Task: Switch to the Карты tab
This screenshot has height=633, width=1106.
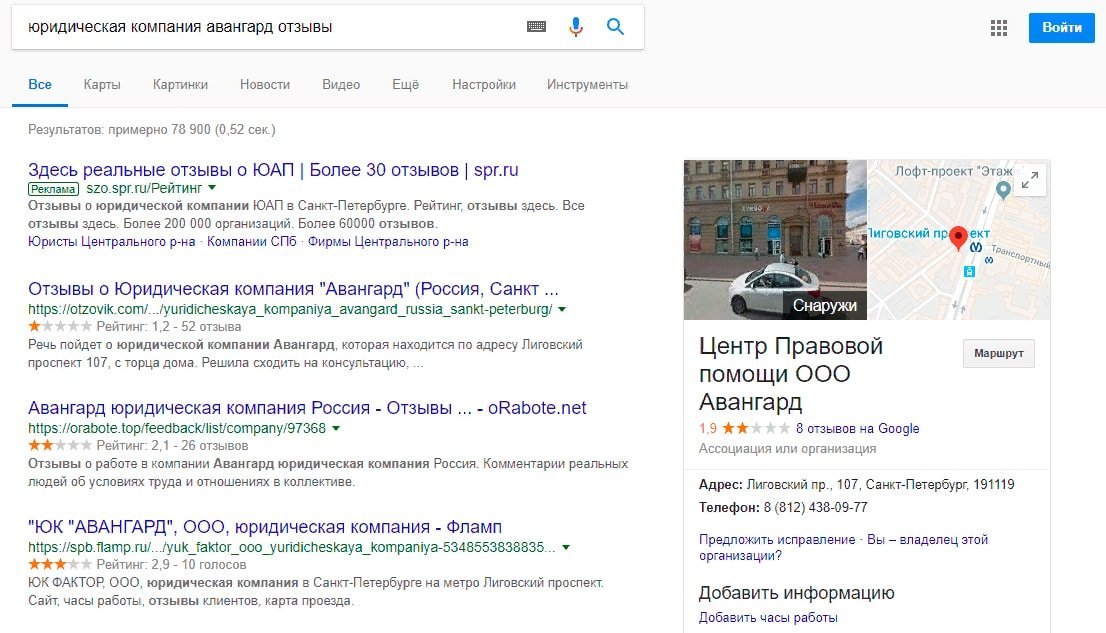Action: pos(102,85)
